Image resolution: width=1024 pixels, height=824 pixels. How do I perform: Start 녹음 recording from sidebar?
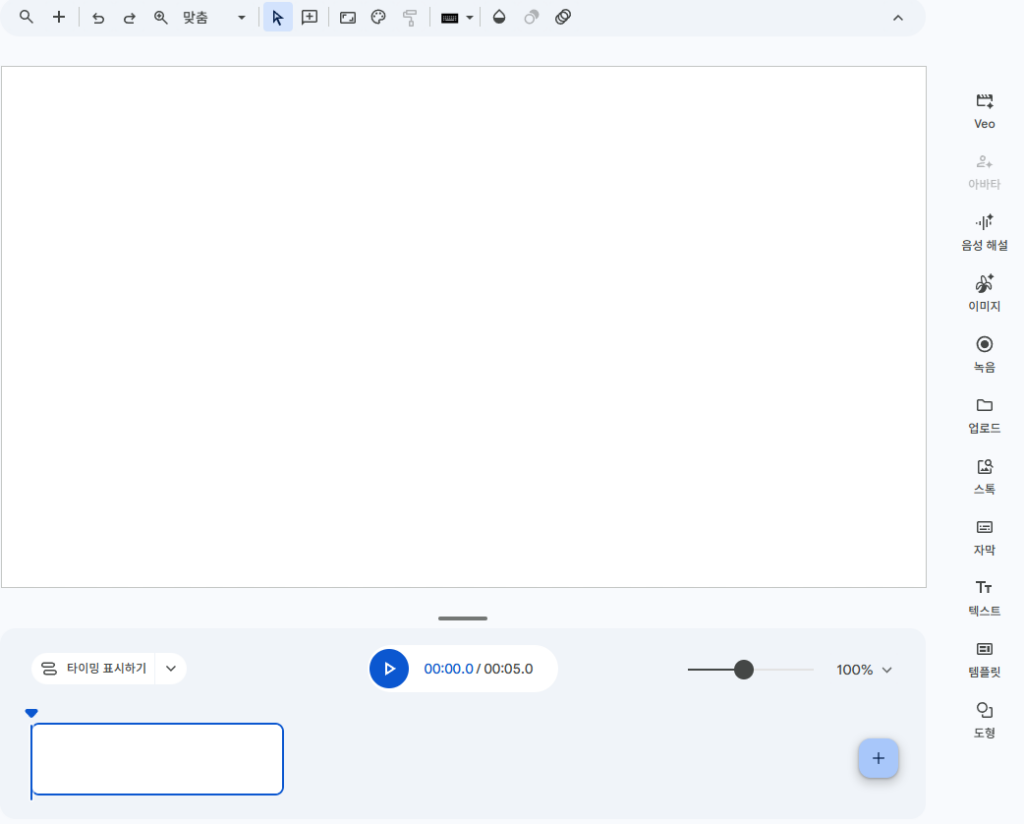(x=984, y=355)
